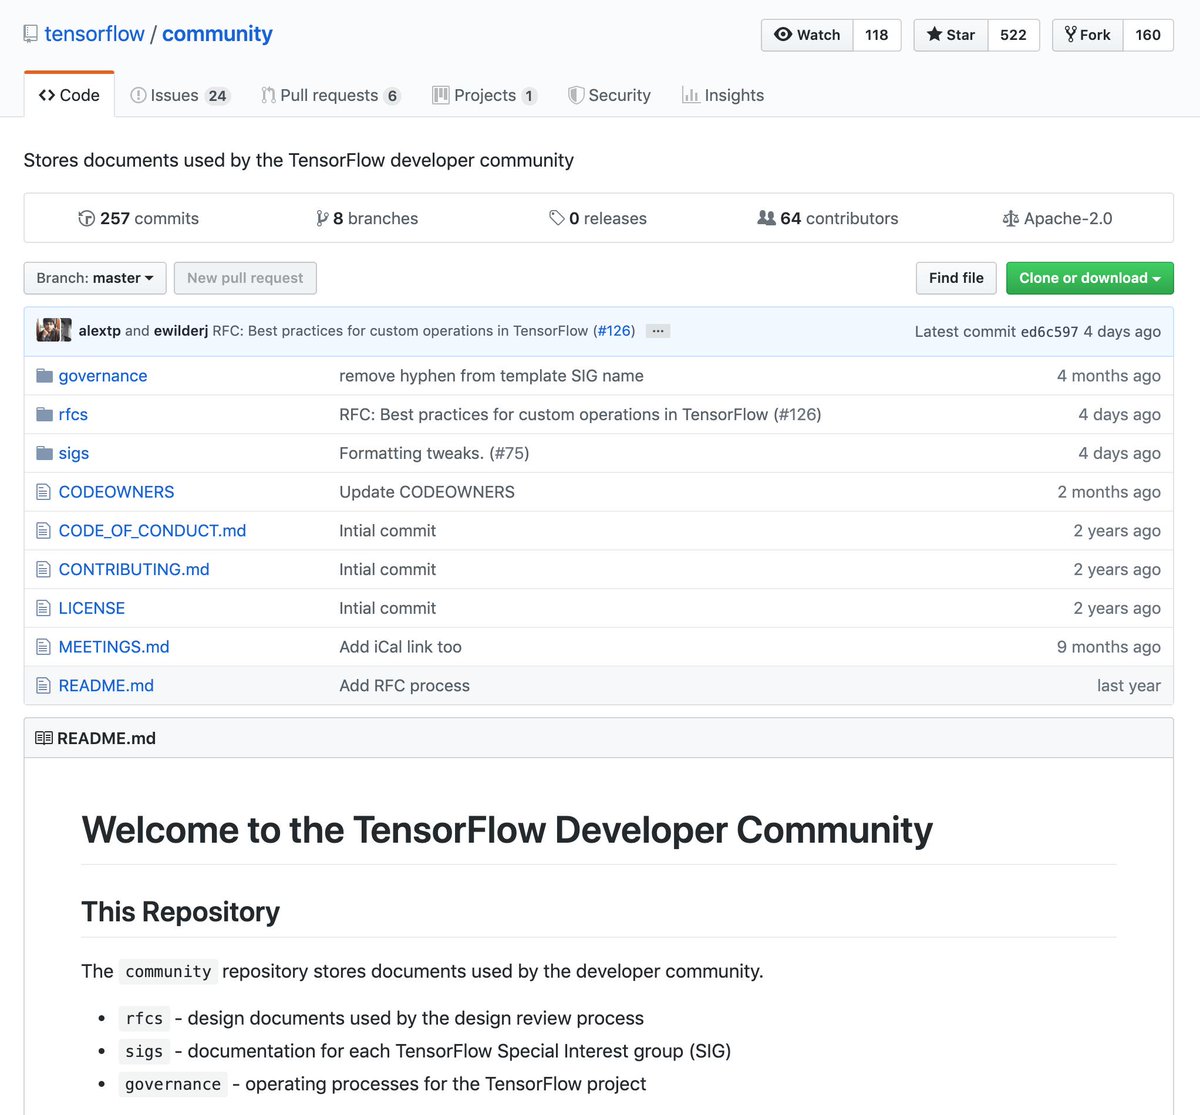The image size is (1200, 1115).
Task: Open pull request #126 link in commit bar
Action: click(614, 331)
